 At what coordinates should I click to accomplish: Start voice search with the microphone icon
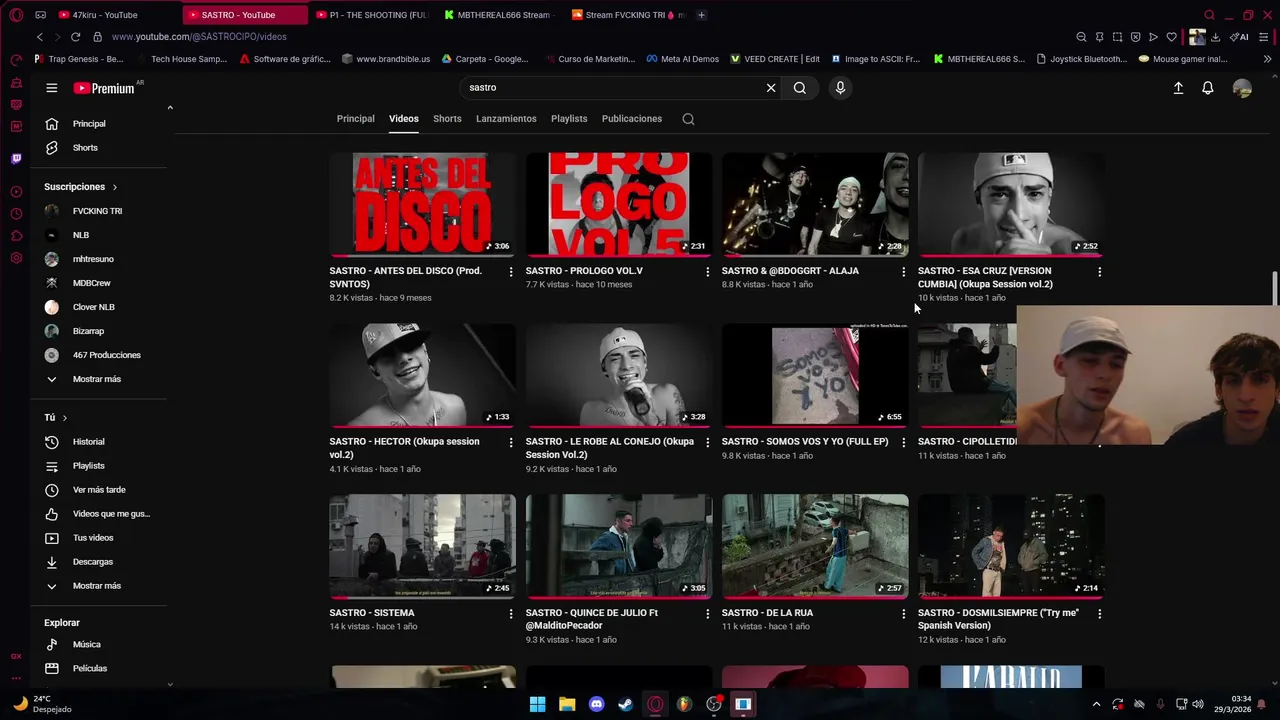[840, 88]
